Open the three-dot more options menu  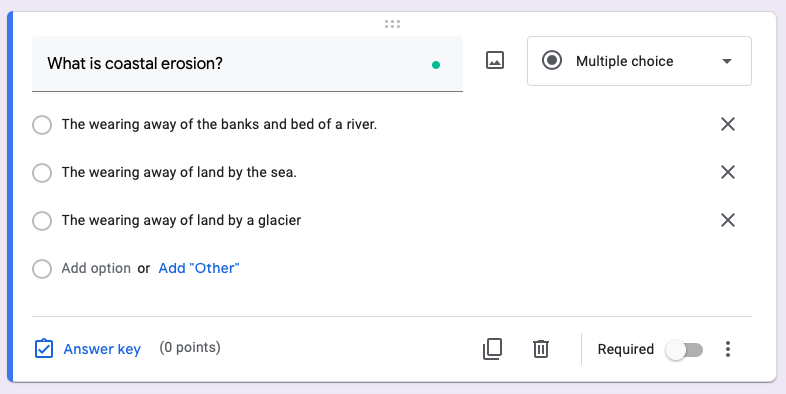click(x=728, y=349)
